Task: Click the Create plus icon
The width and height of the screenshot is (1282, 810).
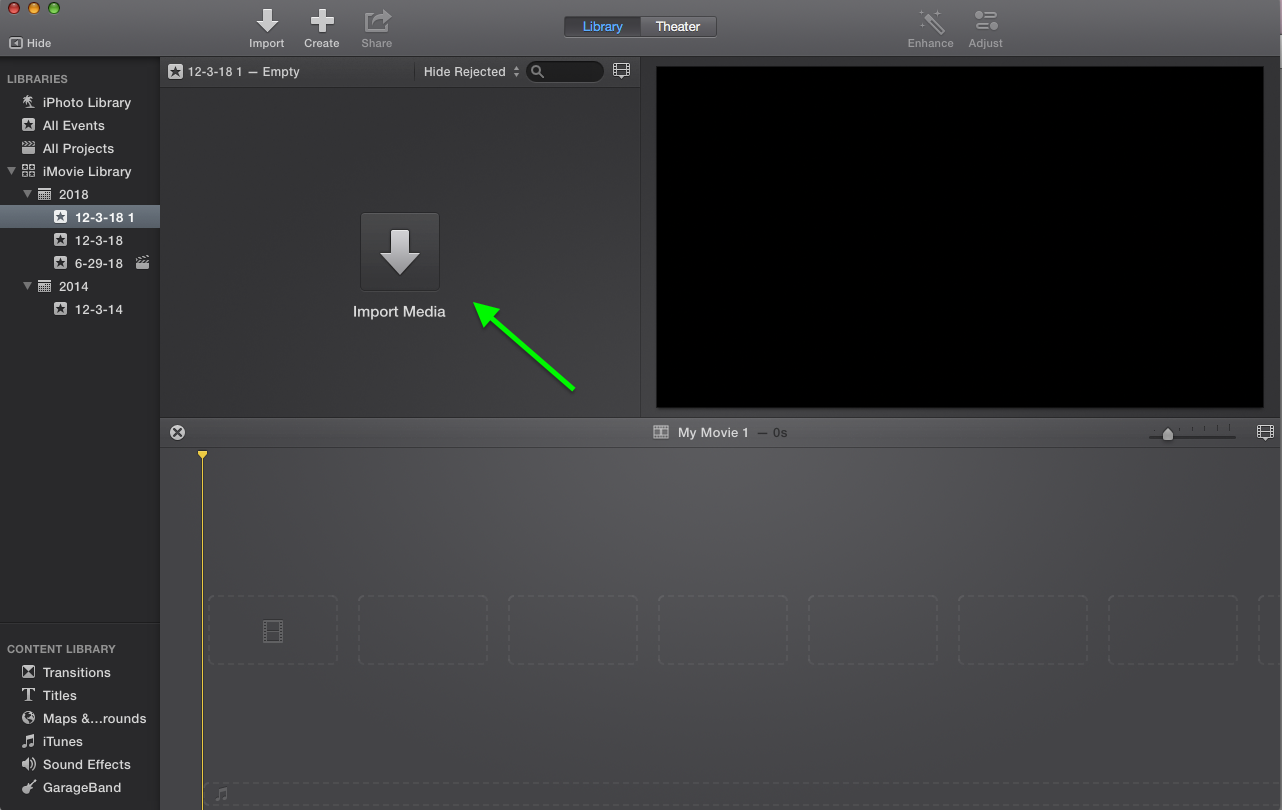Action: (321, 21)
